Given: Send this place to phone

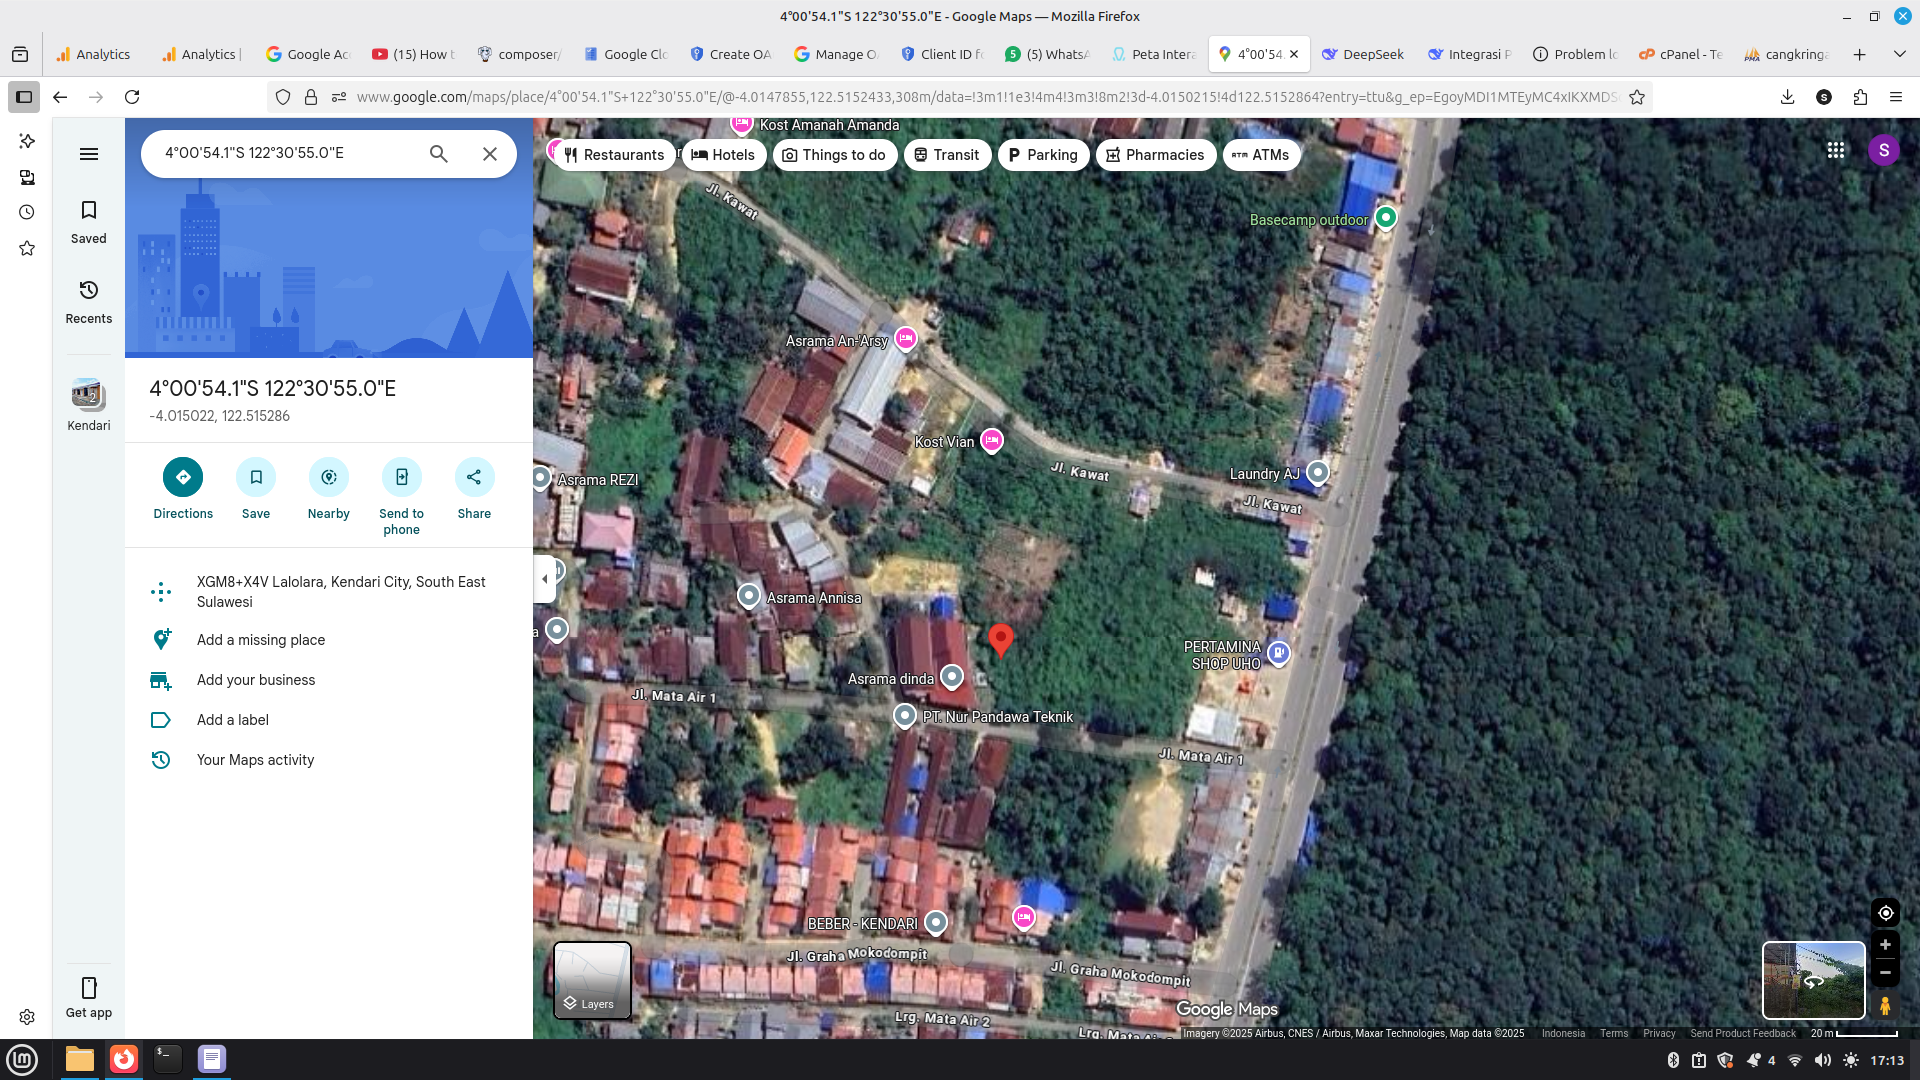Looking at the screenshot, I should point(401,477).
